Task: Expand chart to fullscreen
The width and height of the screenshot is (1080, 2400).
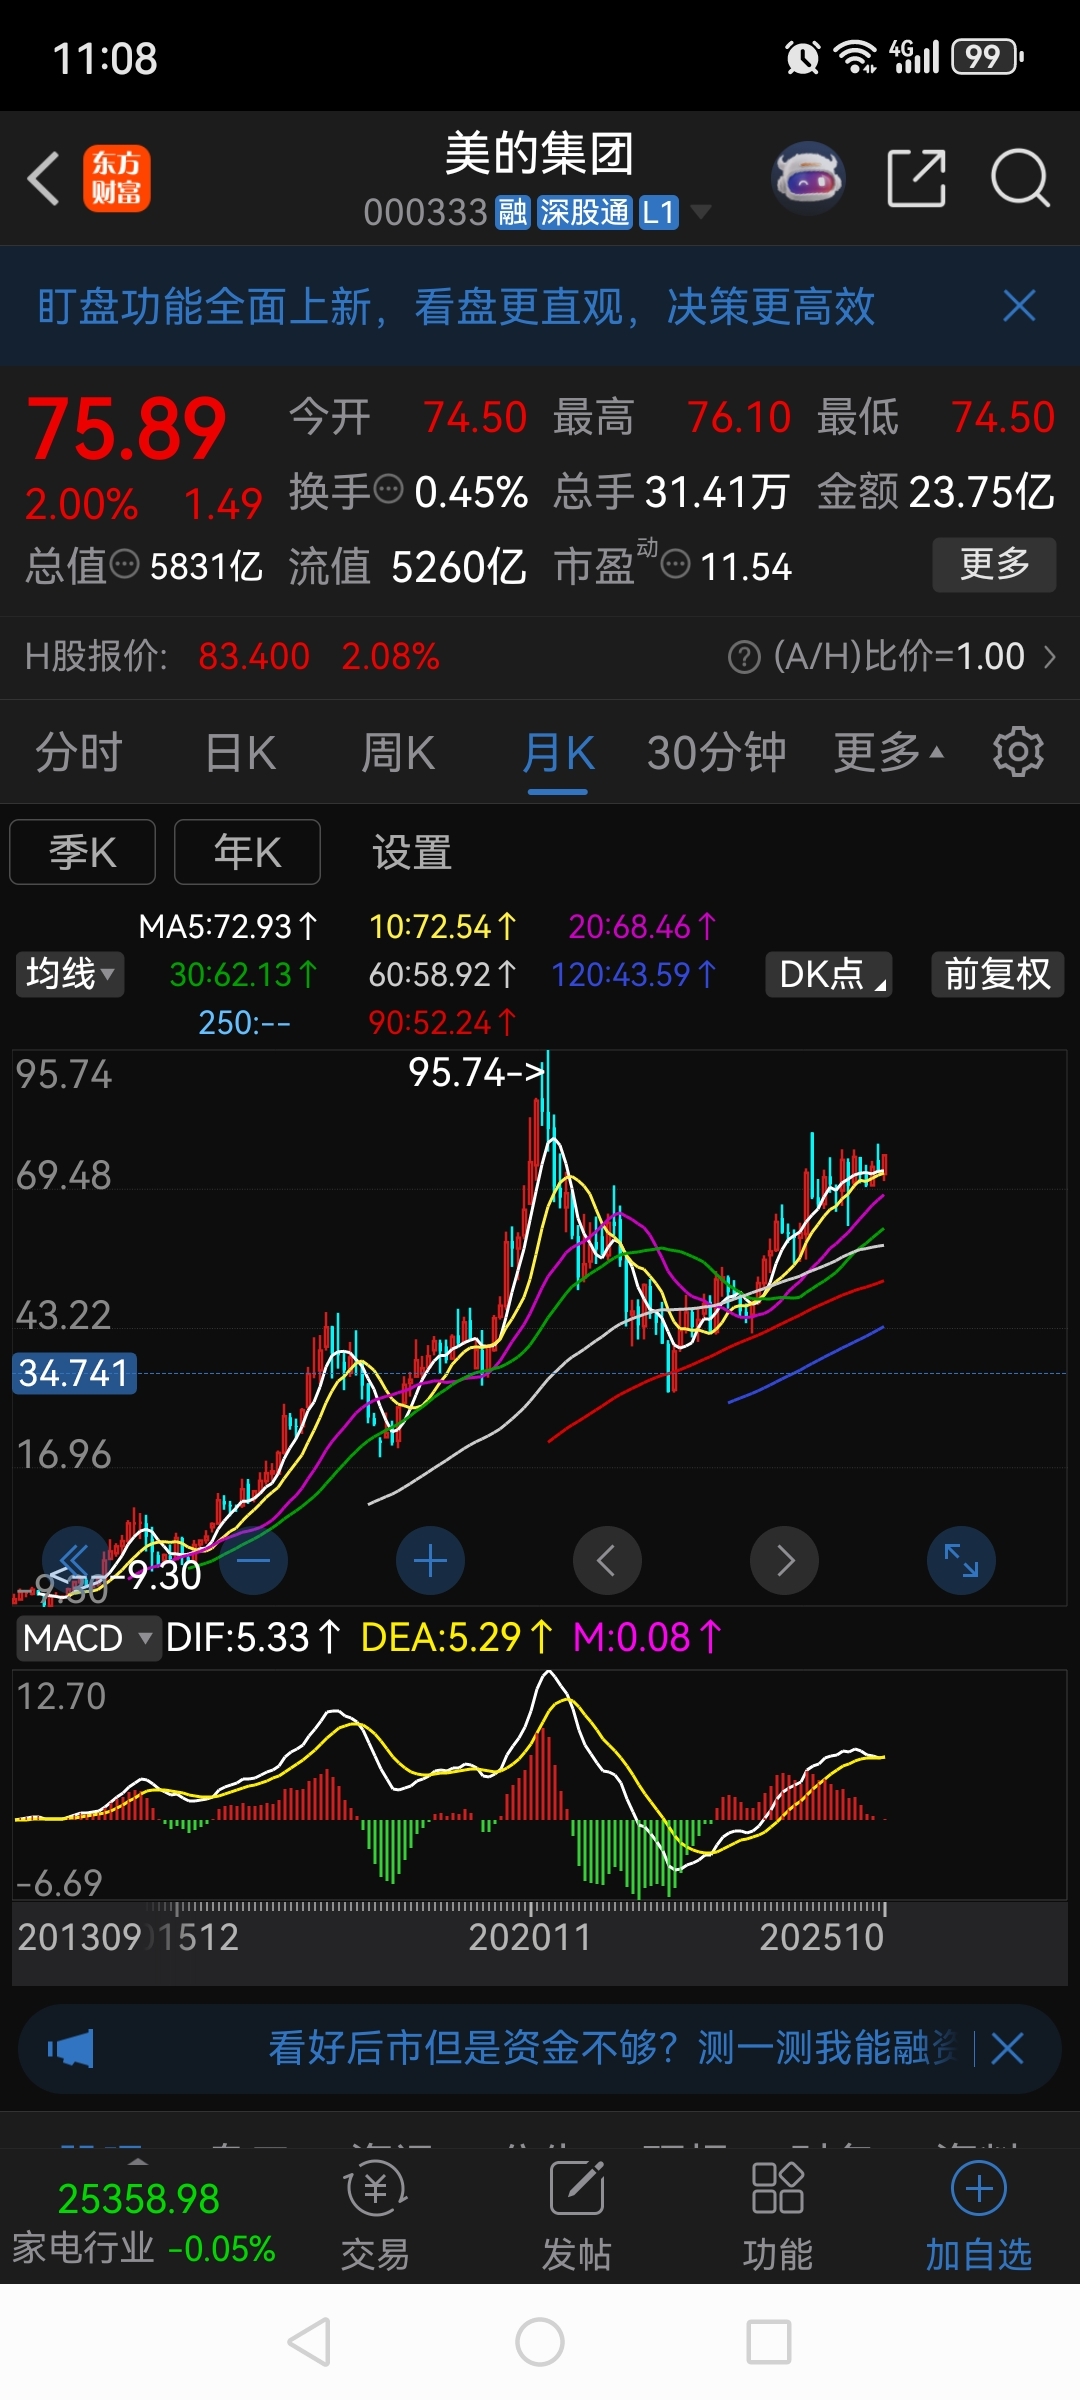Action: pos(961,1561)
